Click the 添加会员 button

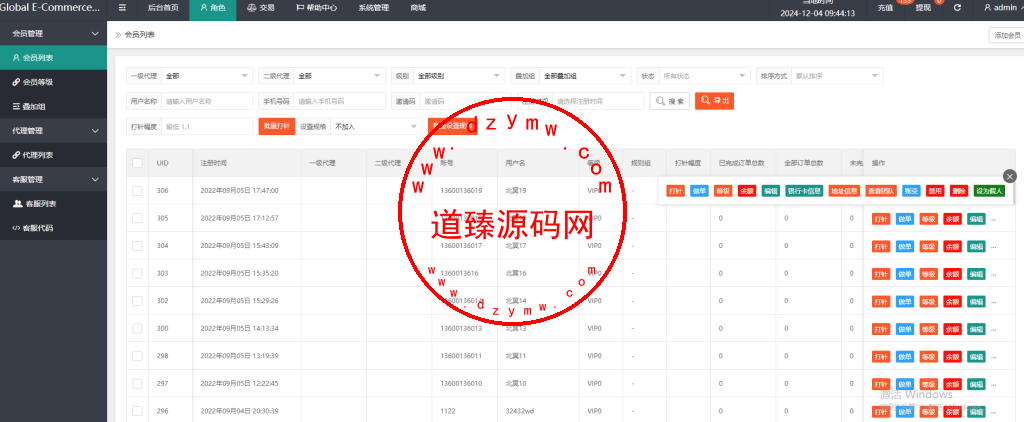click(x=1006, y=36)
